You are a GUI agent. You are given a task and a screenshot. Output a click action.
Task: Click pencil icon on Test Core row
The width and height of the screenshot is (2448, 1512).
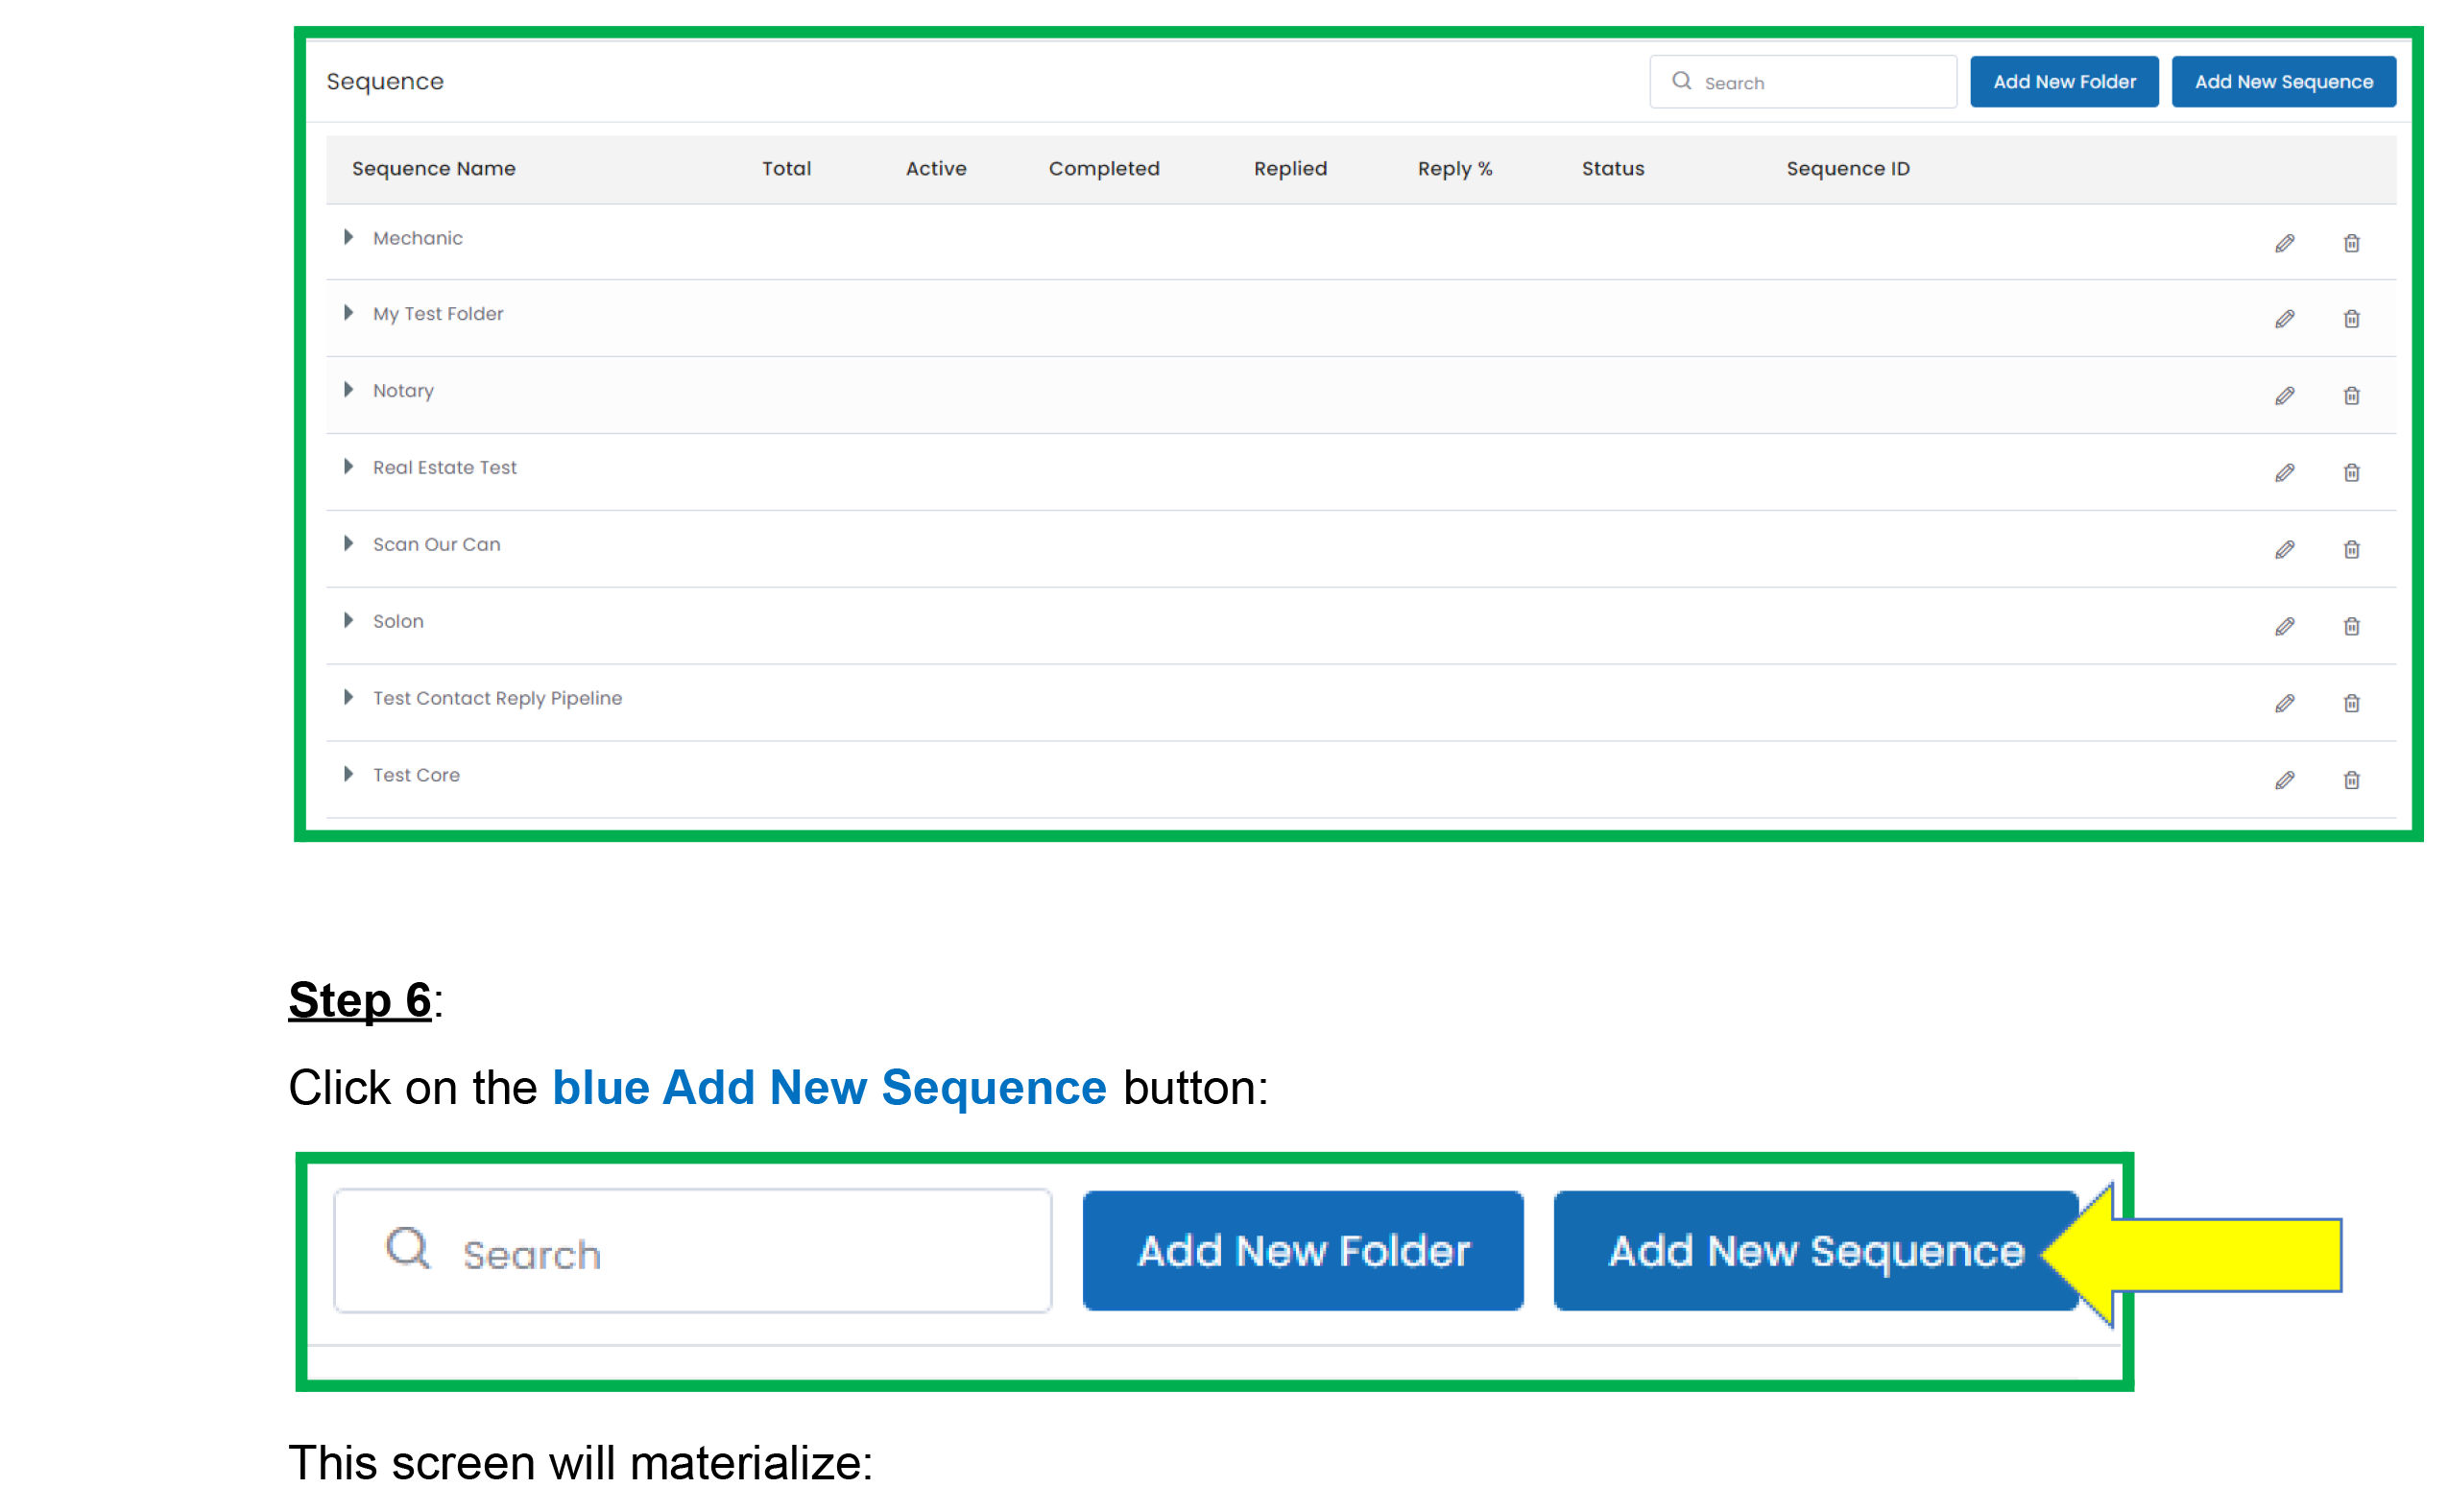pos(2284,780)
